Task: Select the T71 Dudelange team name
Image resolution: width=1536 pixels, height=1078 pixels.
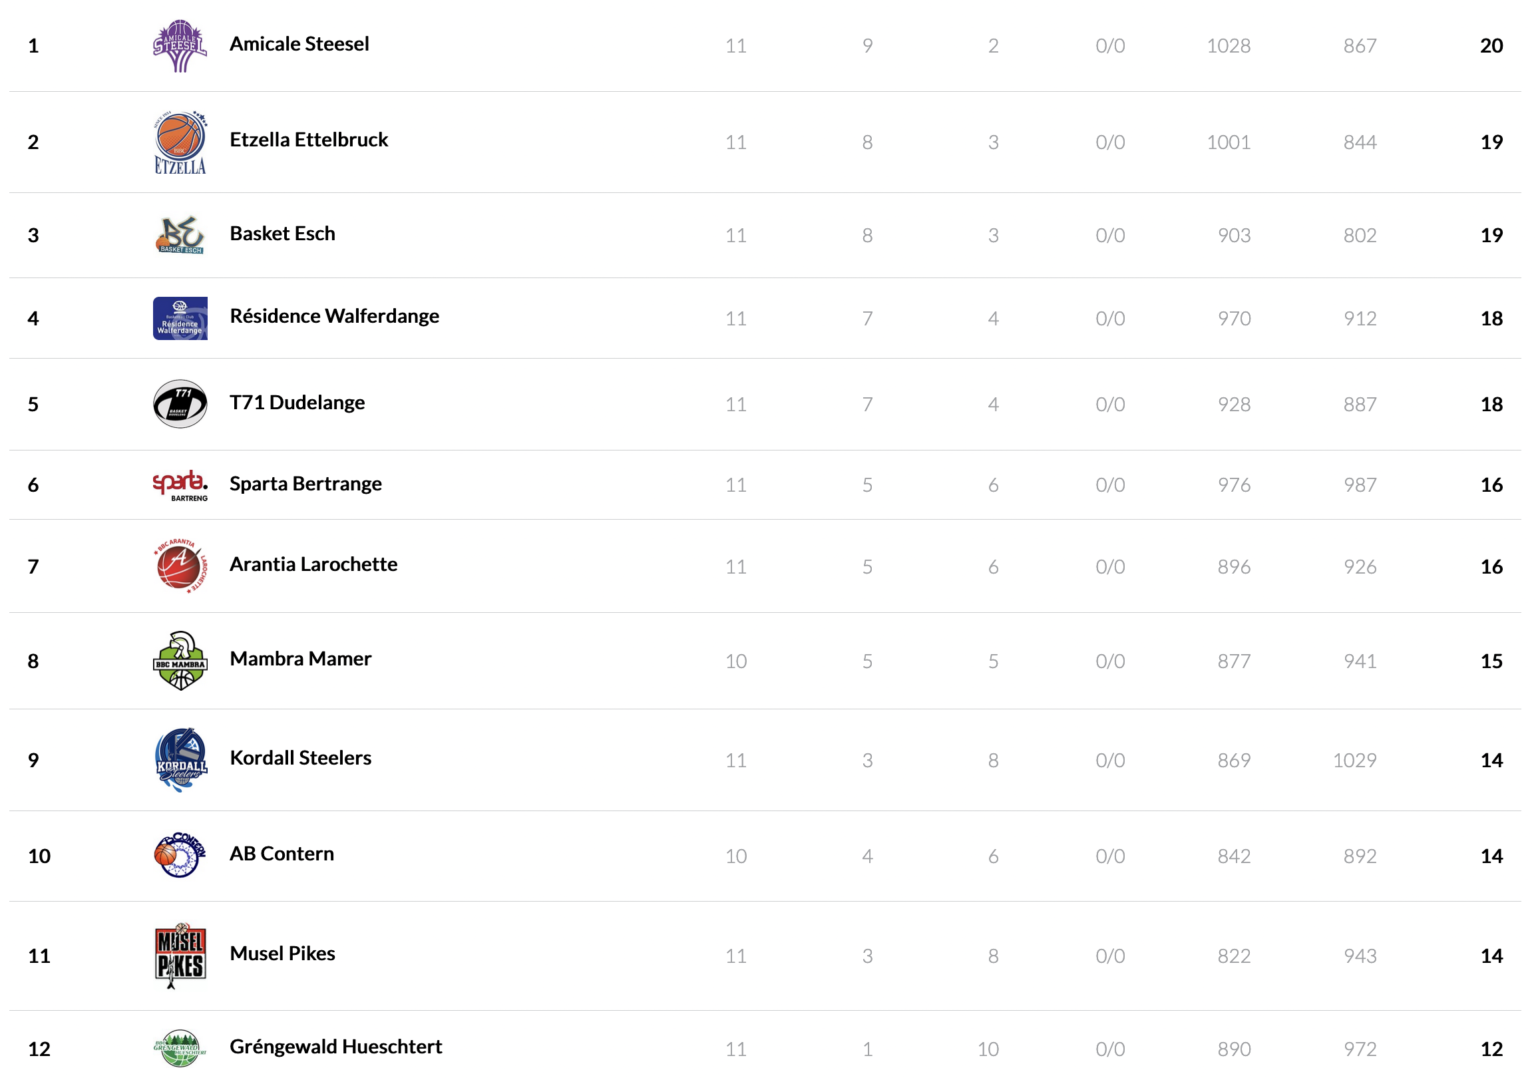Action: pos(297,403)
